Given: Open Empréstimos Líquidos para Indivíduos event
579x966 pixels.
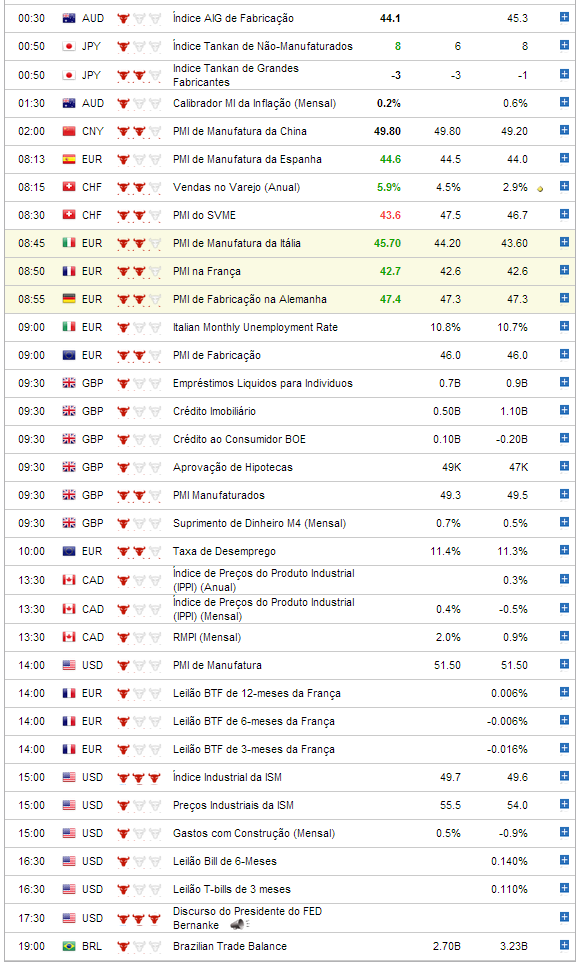Looking at the screenshot, I should 263,383.
